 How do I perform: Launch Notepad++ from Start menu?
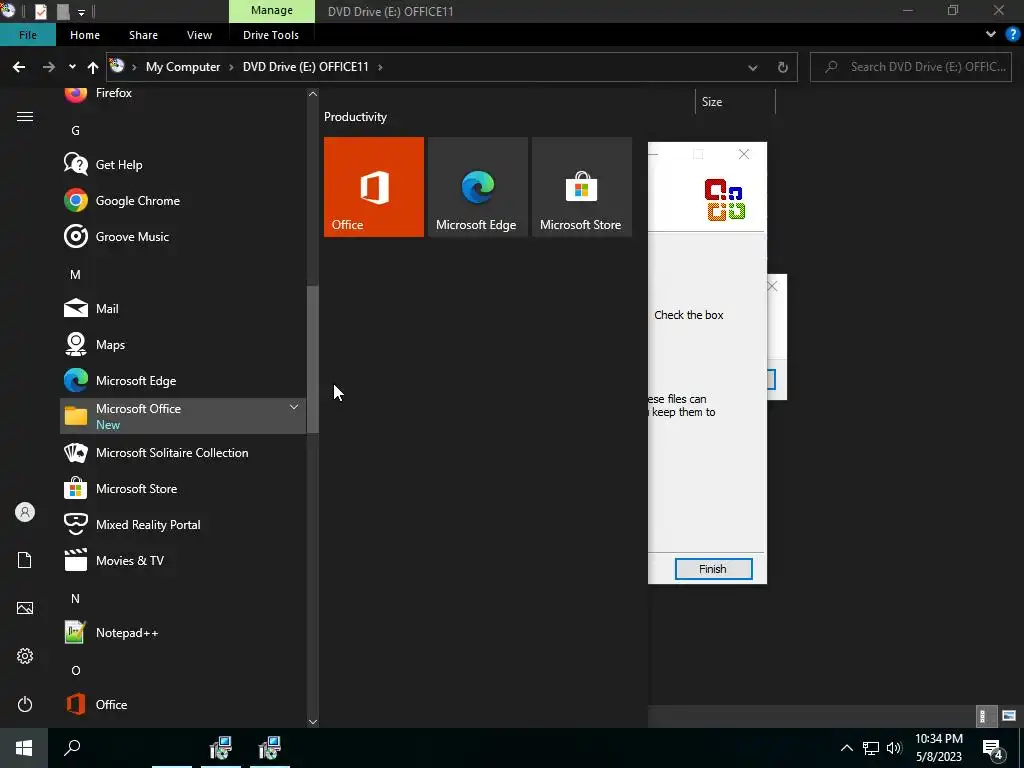pos(183,632)
